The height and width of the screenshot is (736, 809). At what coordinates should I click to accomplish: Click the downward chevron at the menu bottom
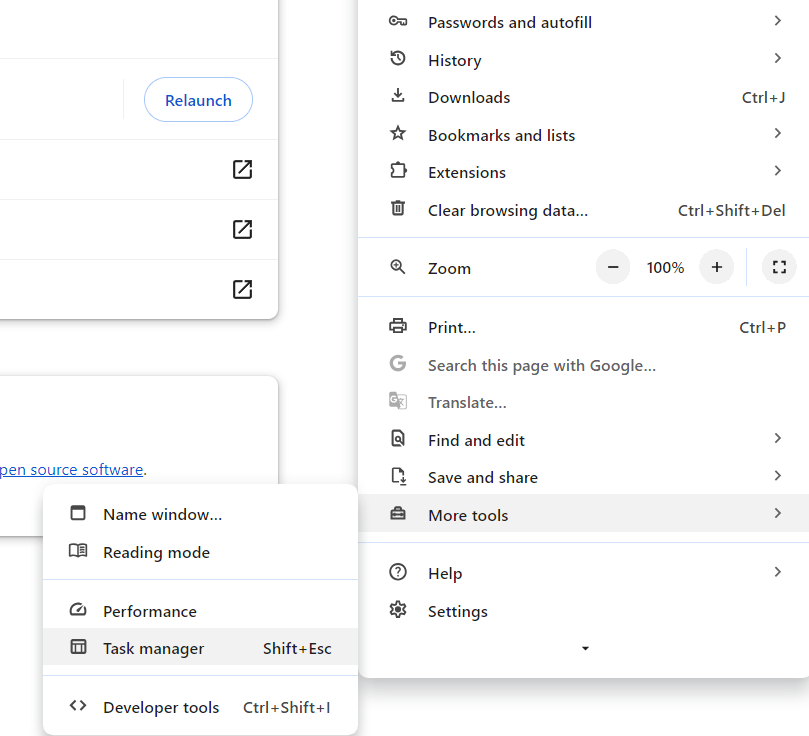(585, 648)
